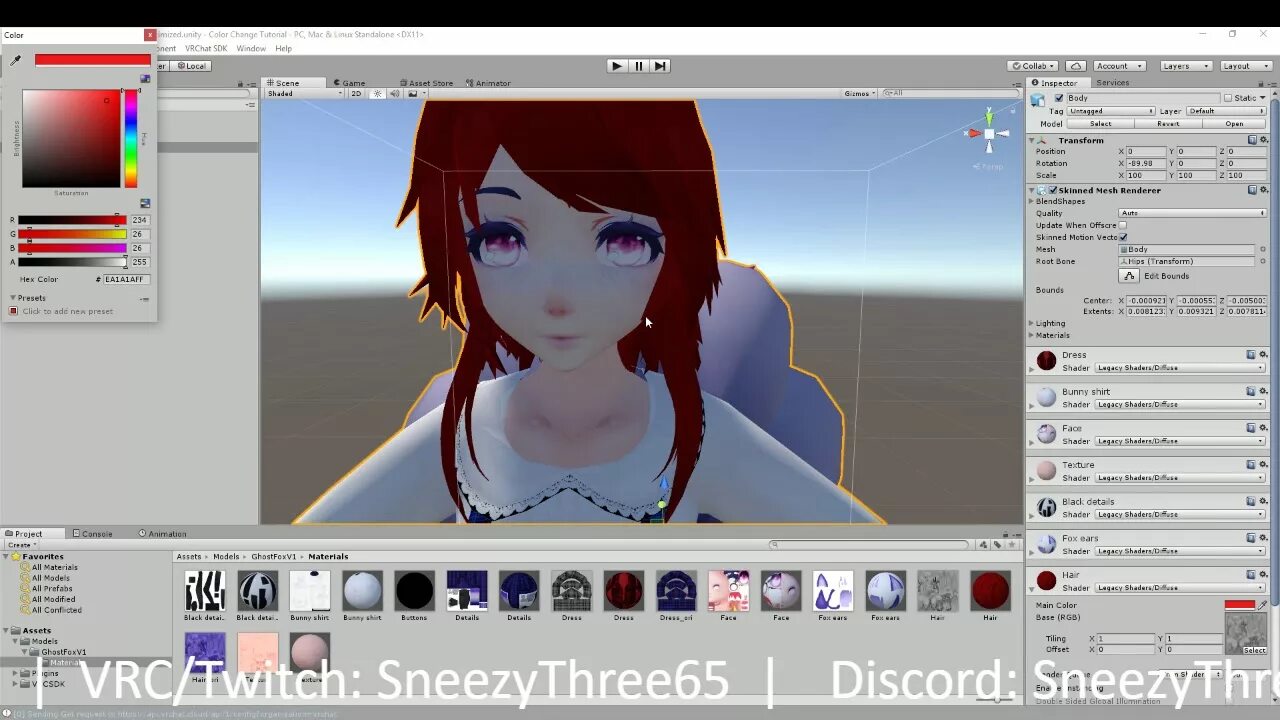Click the Pause button in the toolbar
Image resolution: width=1280 pixels, height=720 pixels.
pyautogui.click(x=639, y=66)
